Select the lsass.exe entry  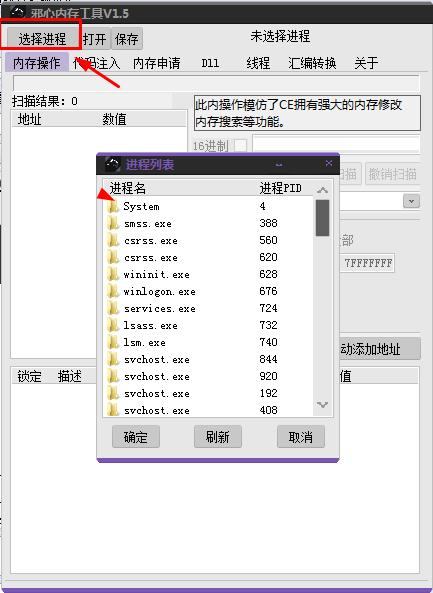[x=151, y=326]
